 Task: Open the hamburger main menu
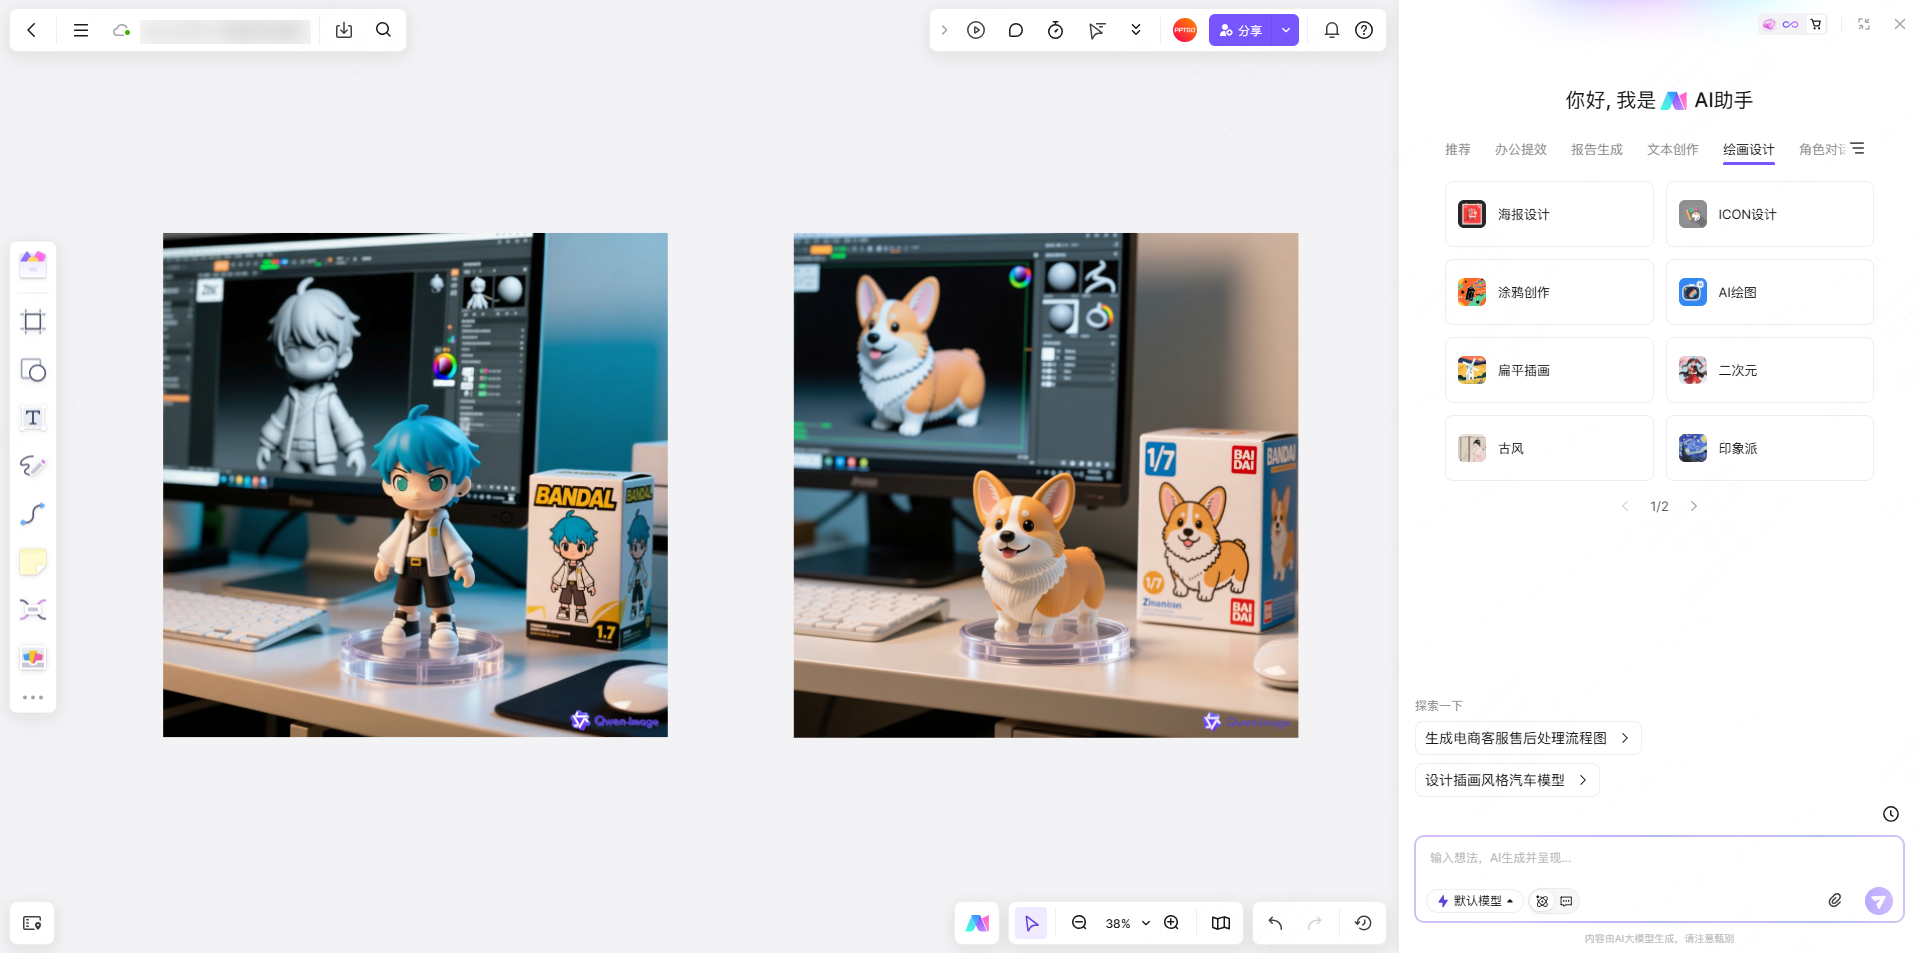[x=81, y=30]
